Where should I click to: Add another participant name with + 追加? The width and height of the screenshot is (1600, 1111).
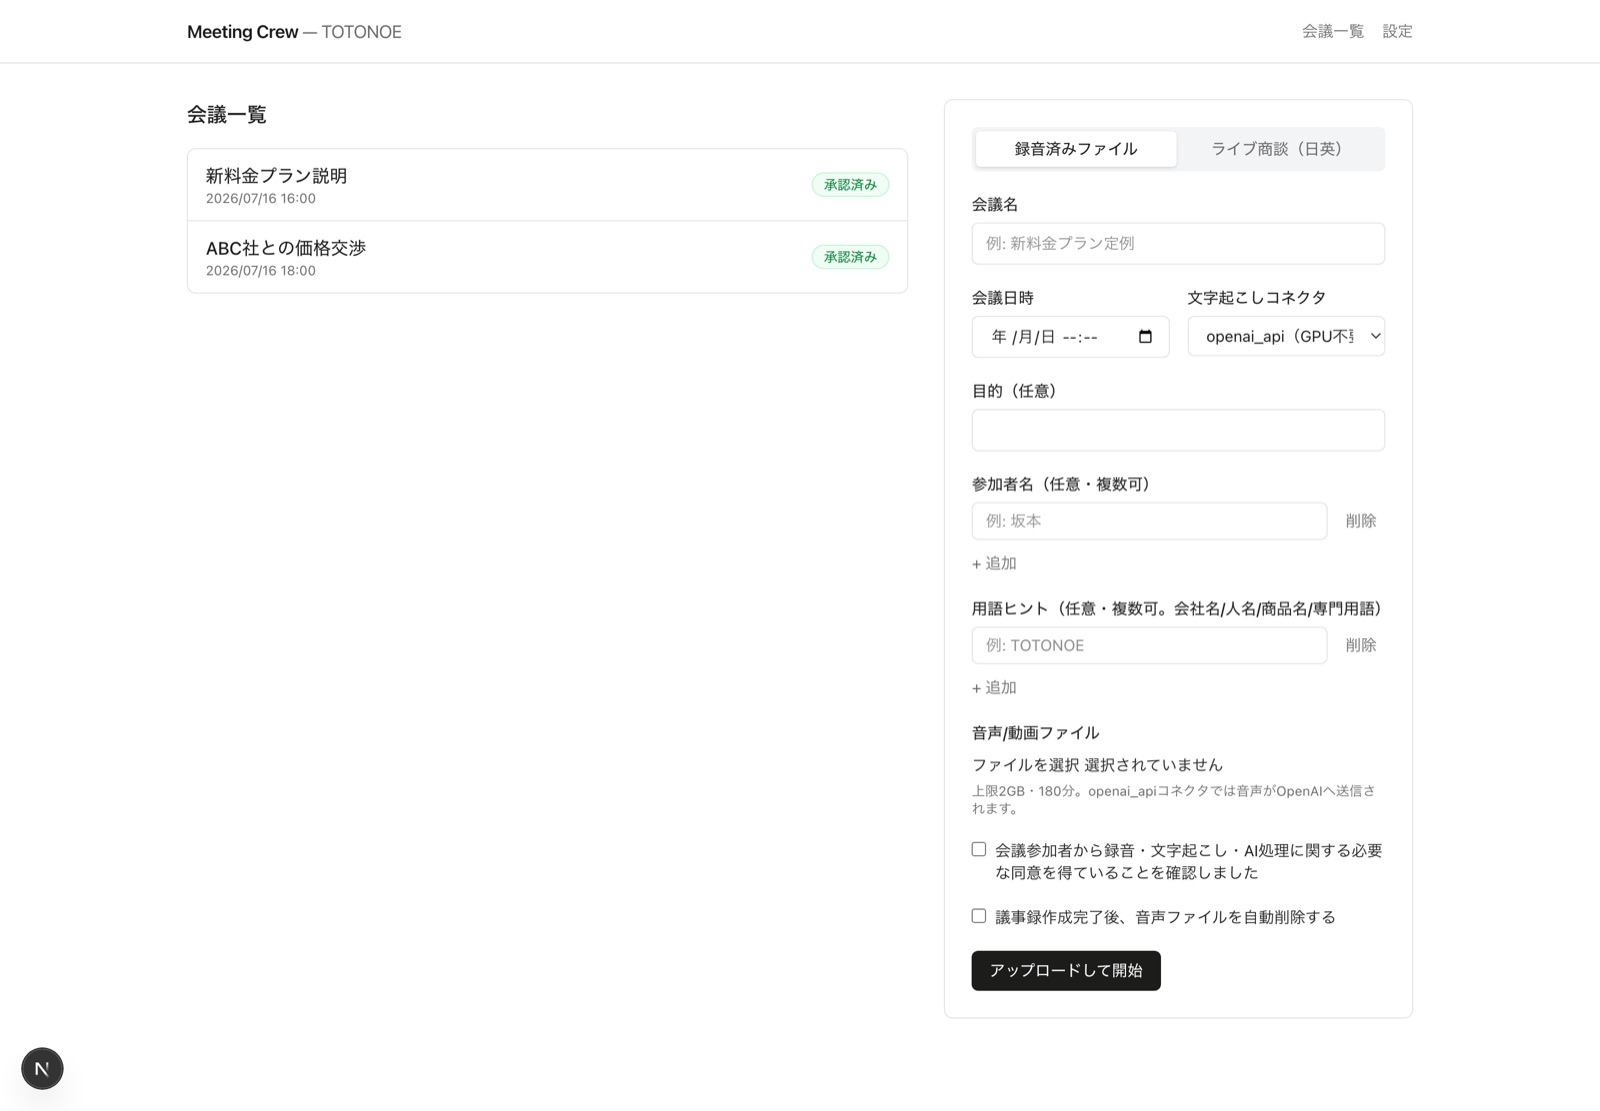point(994,563)
